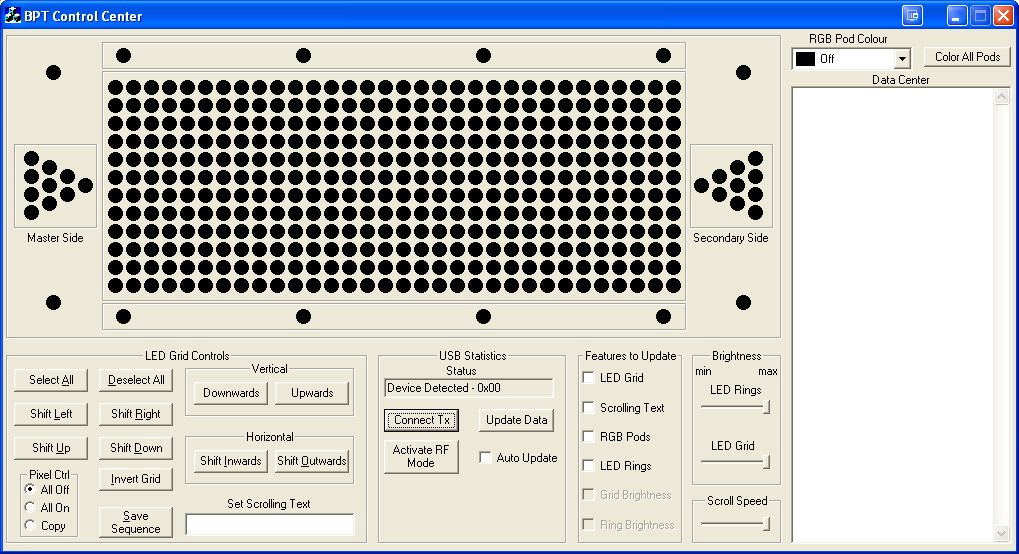Image resolution: width=1019 pixels, height=554 pixels.
Task: Click the tip pod of Secondary Side triangle
Action: coord(702,185)
